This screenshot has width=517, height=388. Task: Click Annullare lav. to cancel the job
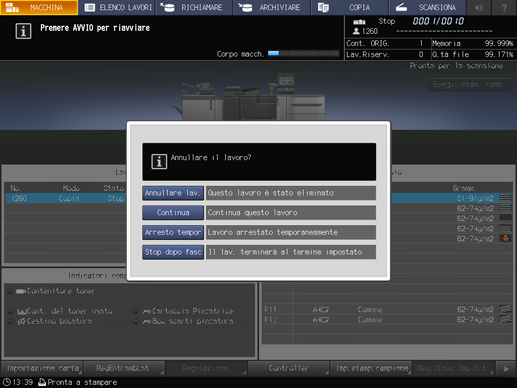coord(173,193)
